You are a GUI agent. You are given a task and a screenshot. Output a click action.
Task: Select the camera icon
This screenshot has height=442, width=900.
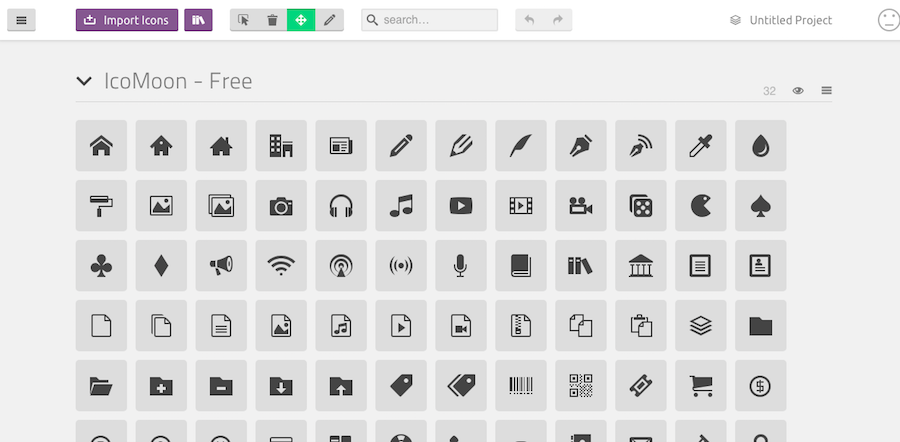click(x=281, y=206)
